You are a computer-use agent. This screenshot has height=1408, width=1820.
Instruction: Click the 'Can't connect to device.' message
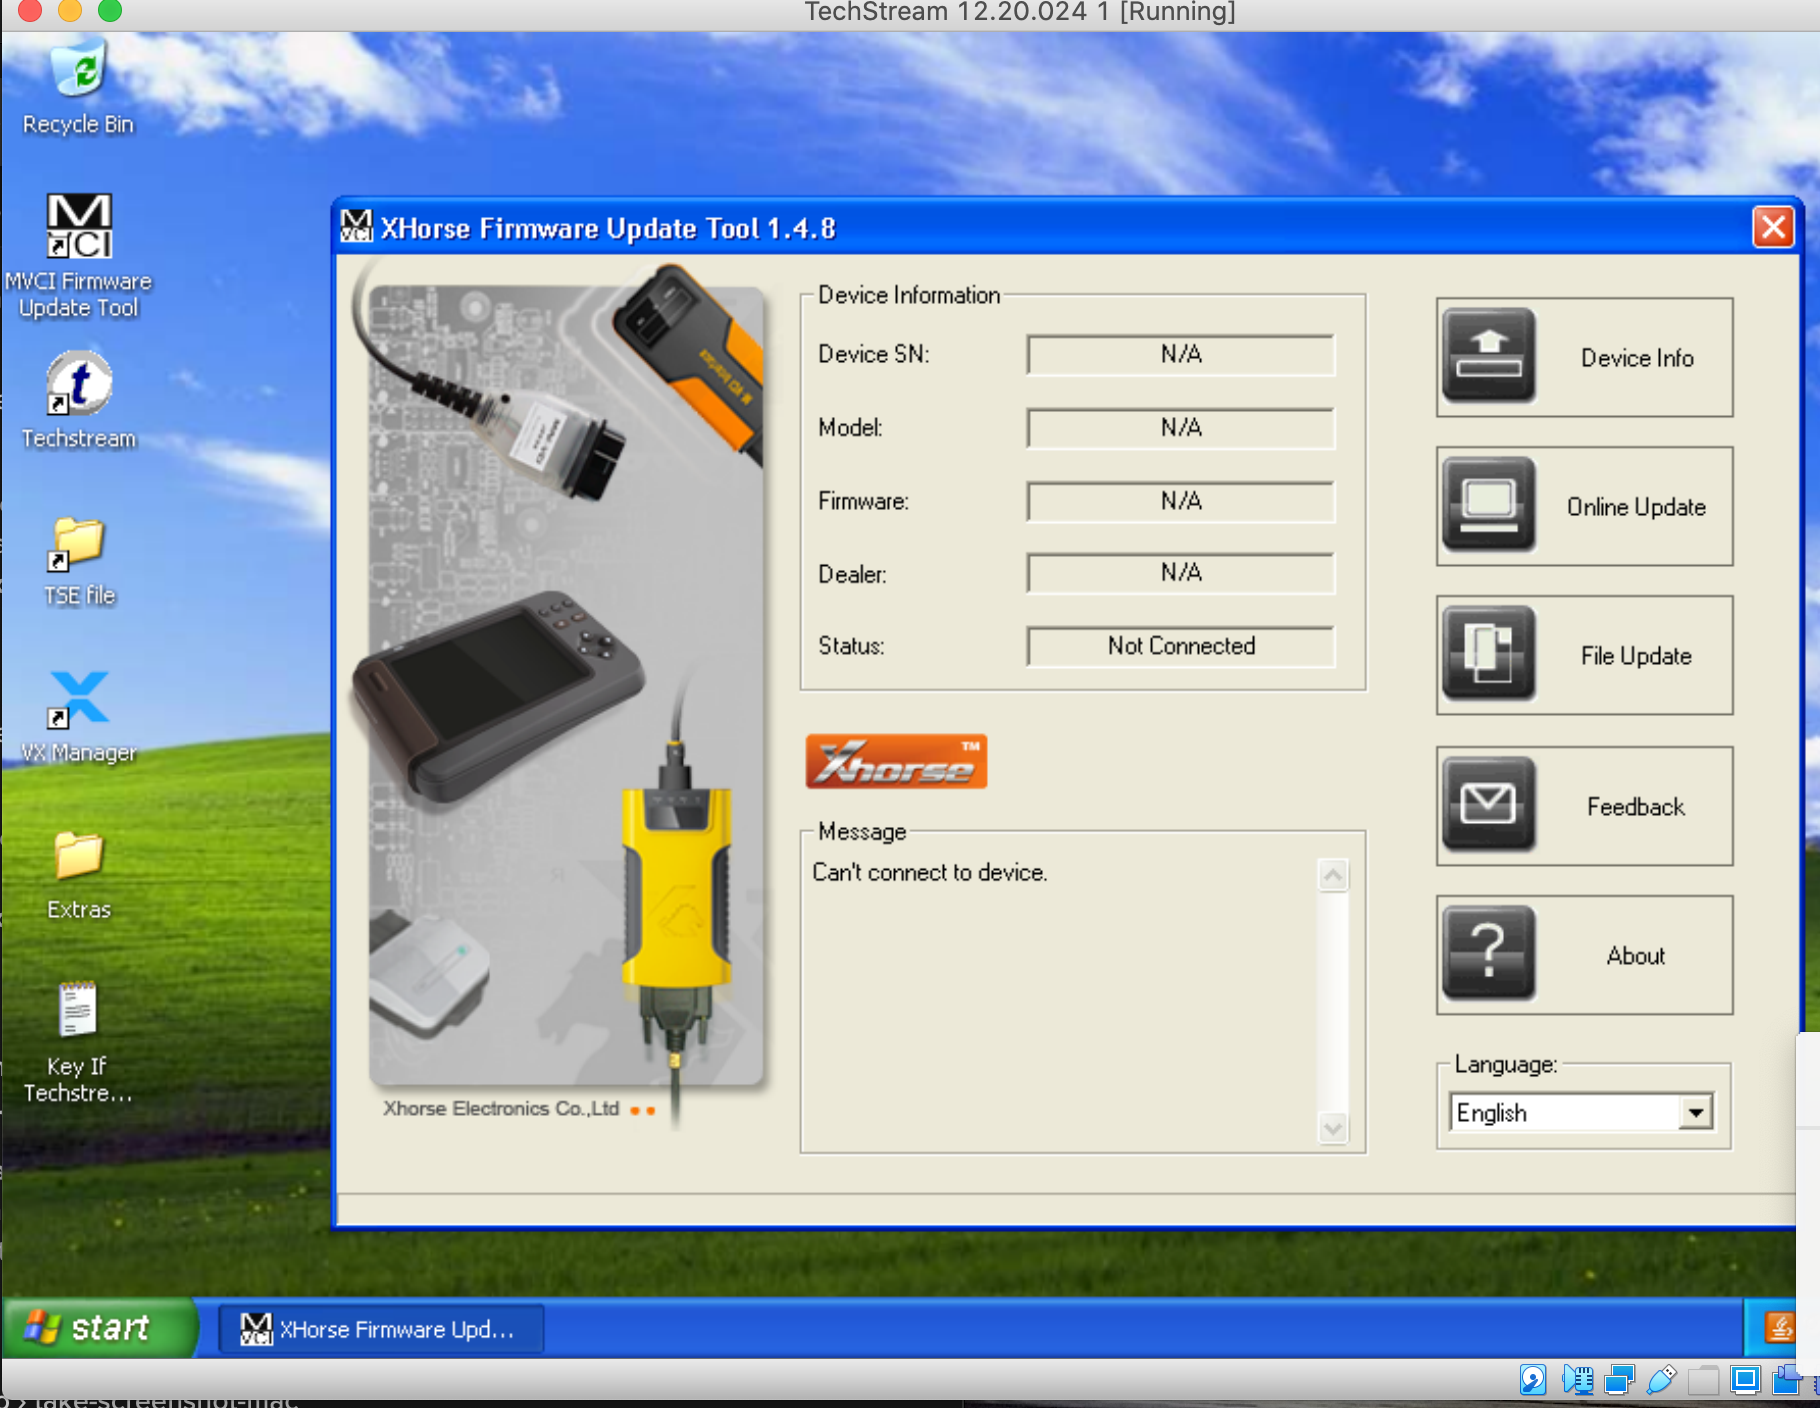click(929, 872)
